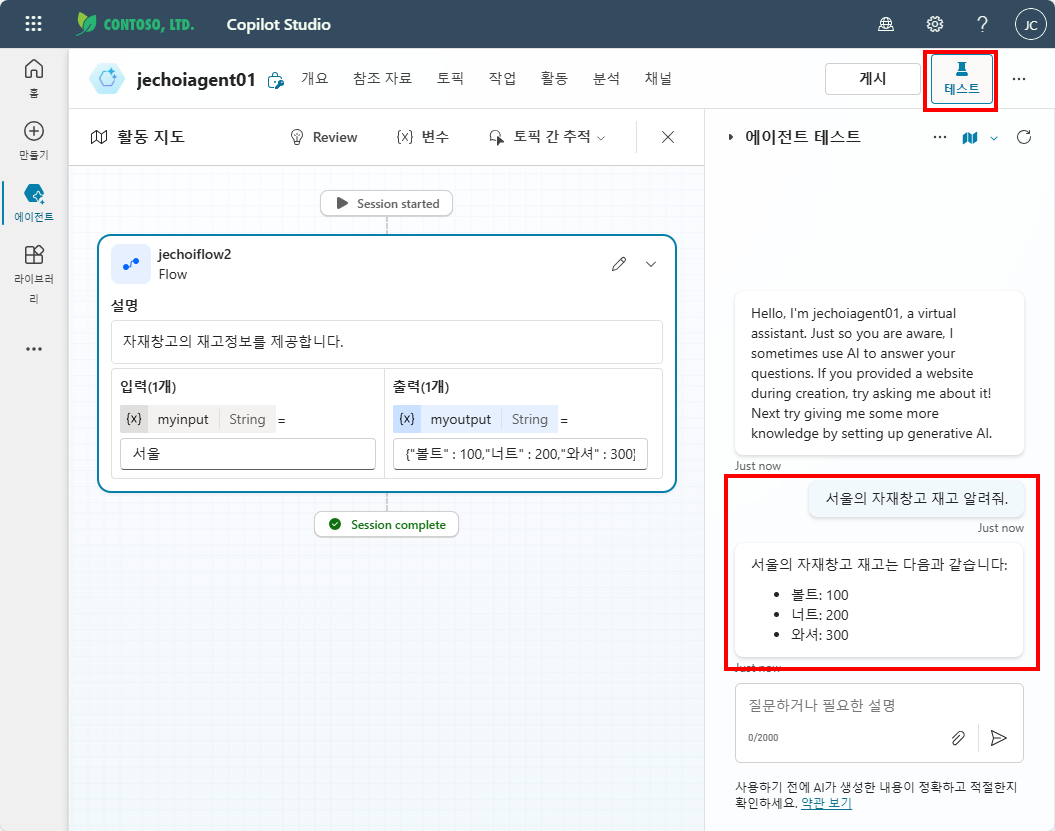Attach a file with the paperclip icon

pyautogui.click(x=958, y=738)
